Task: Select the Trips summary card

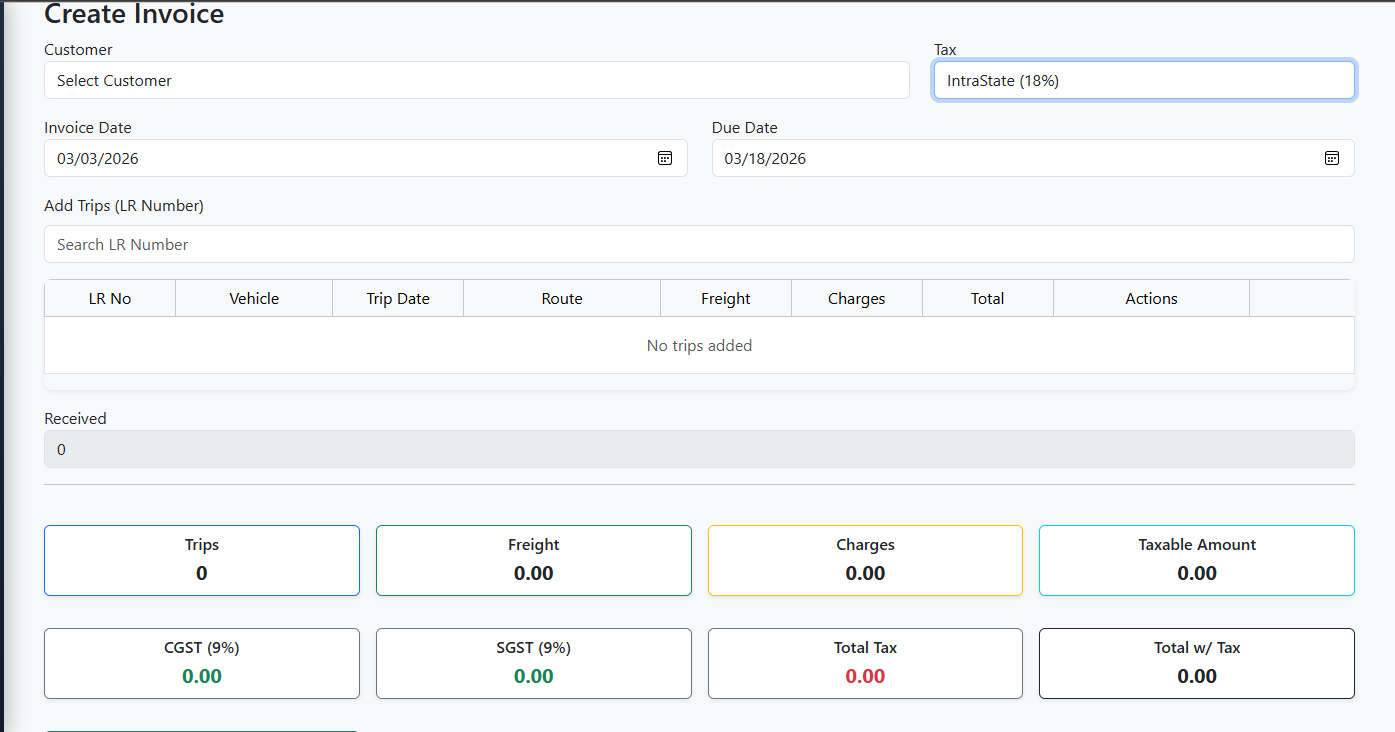Action: [x=202, y=560]
